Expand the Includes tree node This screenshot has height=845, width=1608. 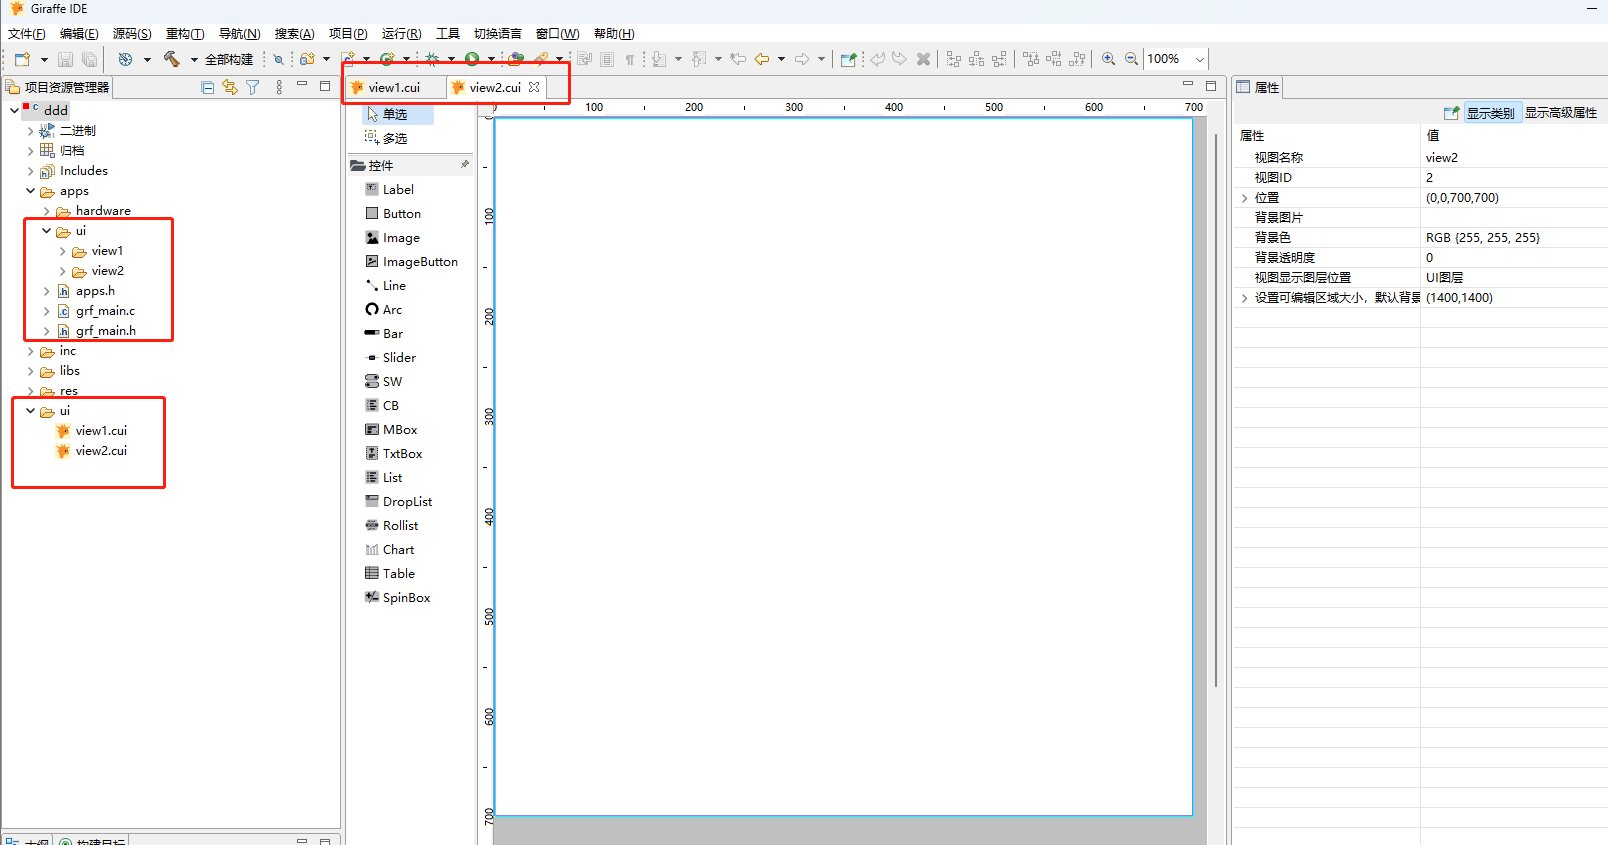coord(30,171)
